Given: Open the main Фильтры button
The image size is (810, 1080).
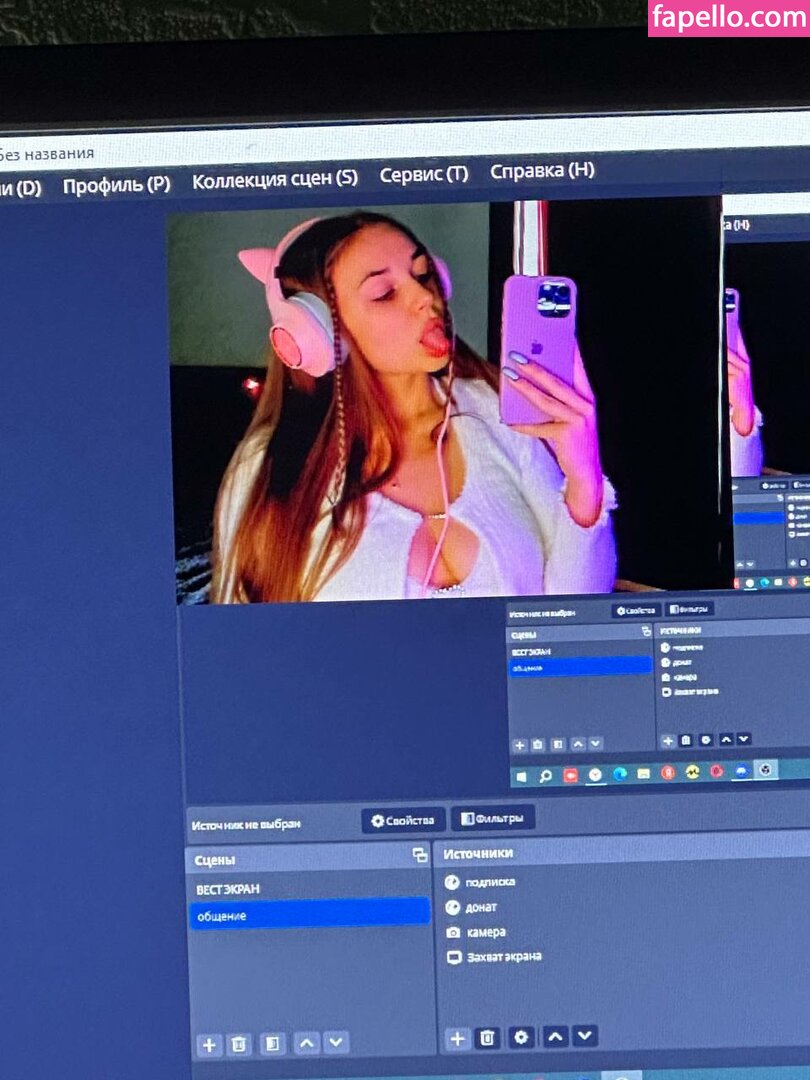Looking at the screenshot, I should click(493, 818).
